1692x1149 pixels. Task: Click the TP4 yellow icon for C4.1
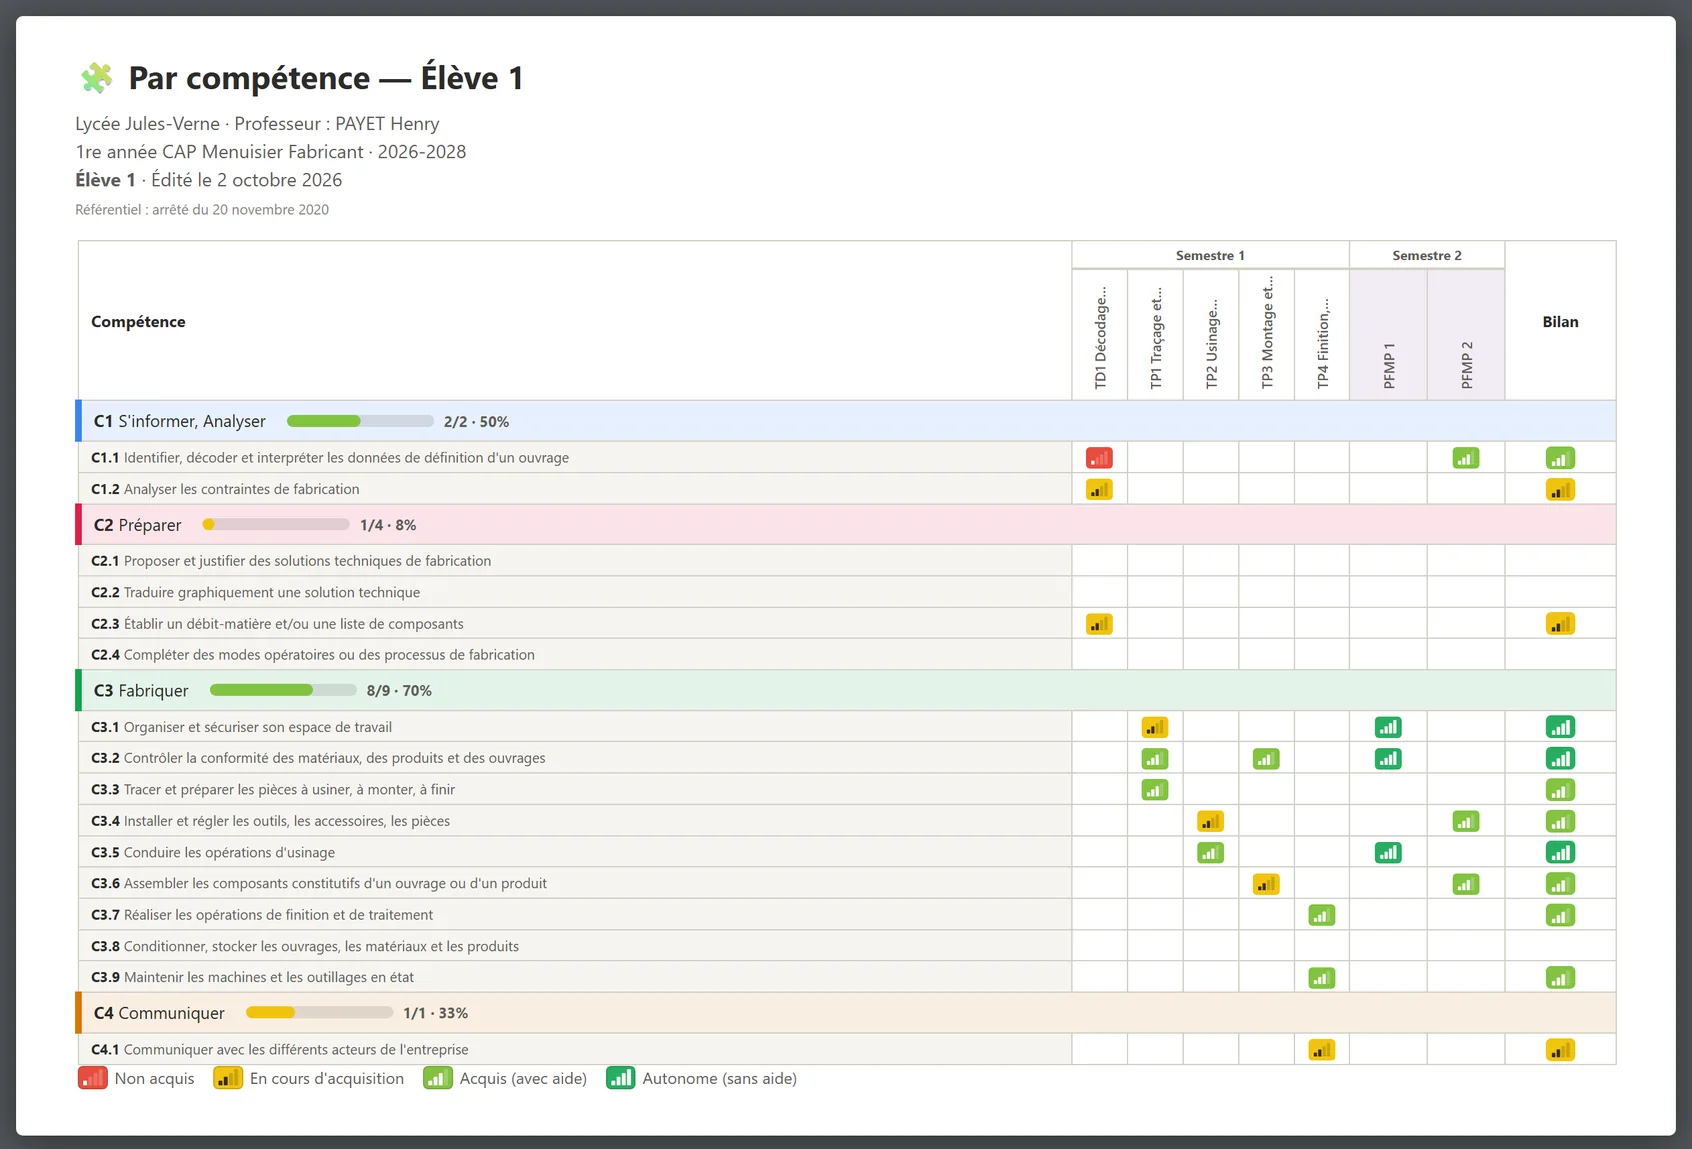1321,1050
